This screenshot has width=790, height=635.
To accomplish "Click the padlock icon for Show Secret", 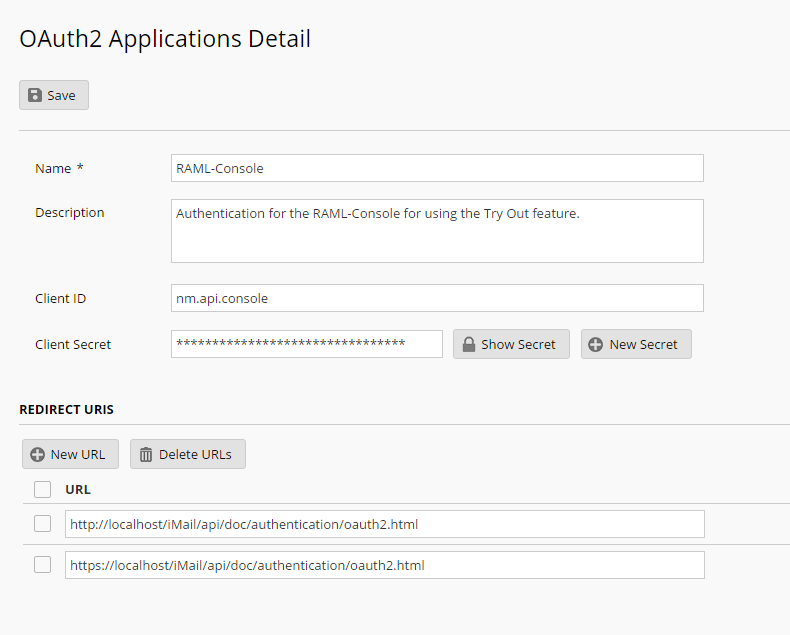I will 467,344.
